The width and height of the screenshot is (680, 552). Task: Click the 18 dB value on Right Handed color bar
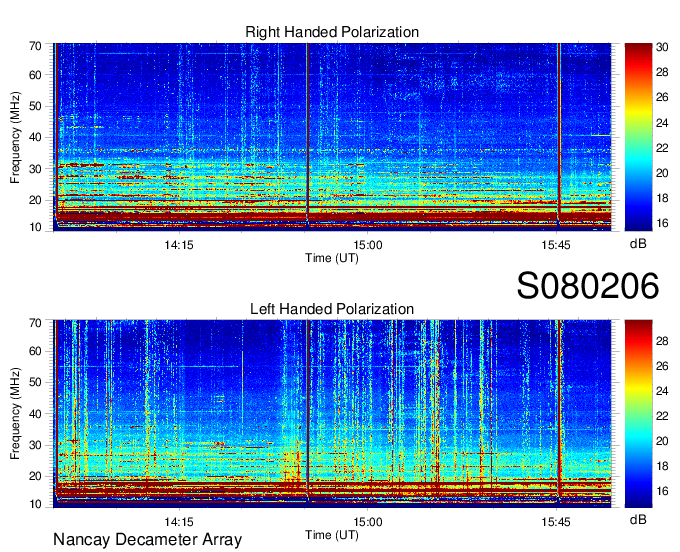click(663, 199)
